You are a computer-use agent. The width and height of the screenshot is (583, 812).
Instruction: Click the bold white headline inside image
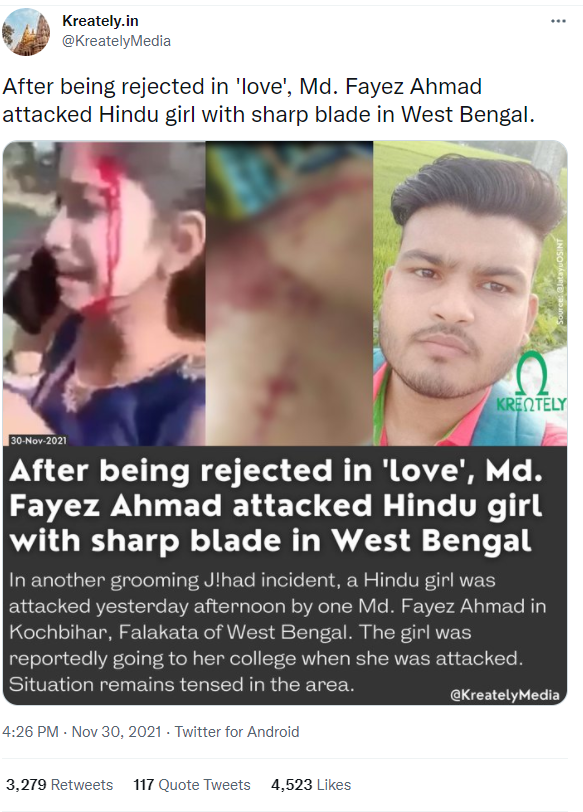tap(276, 506)
